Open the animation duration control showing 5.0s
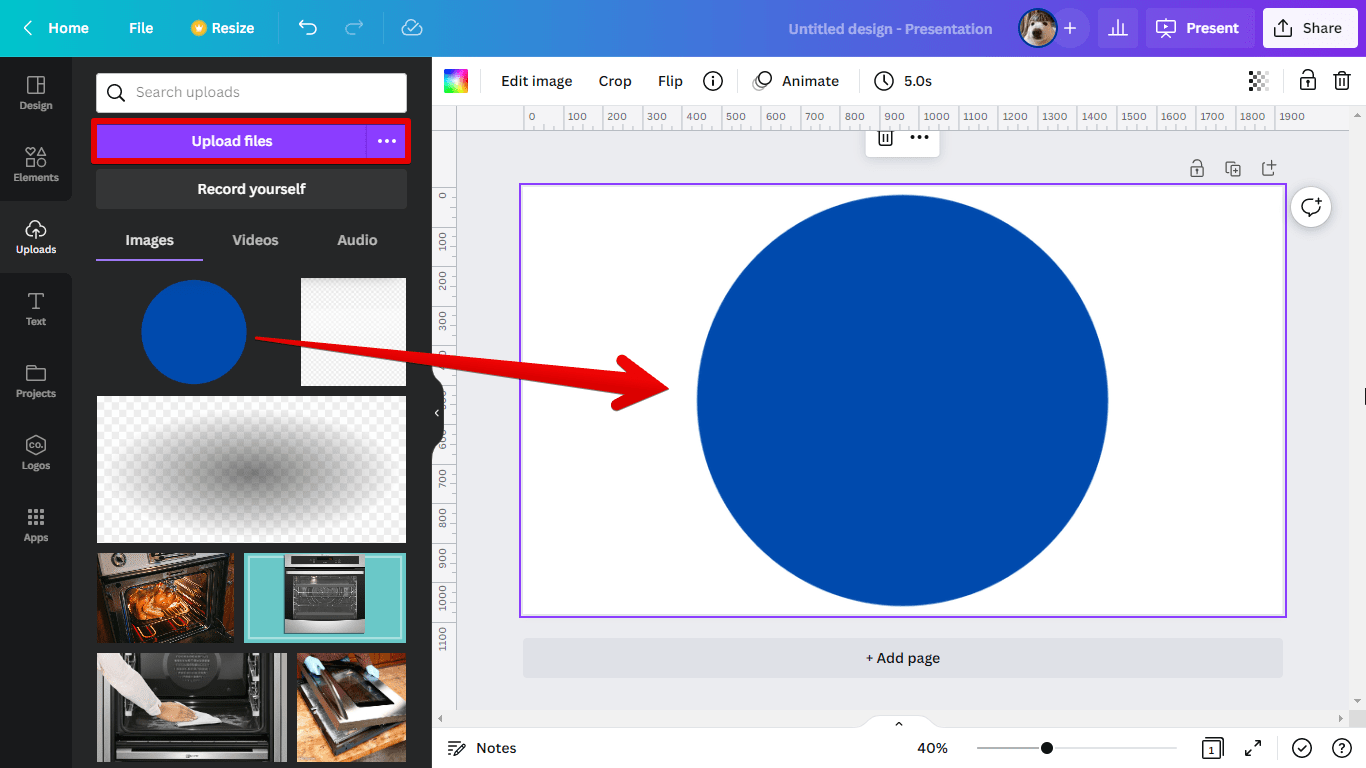This screenshot has width=1366, height=768. click(903, 80)
